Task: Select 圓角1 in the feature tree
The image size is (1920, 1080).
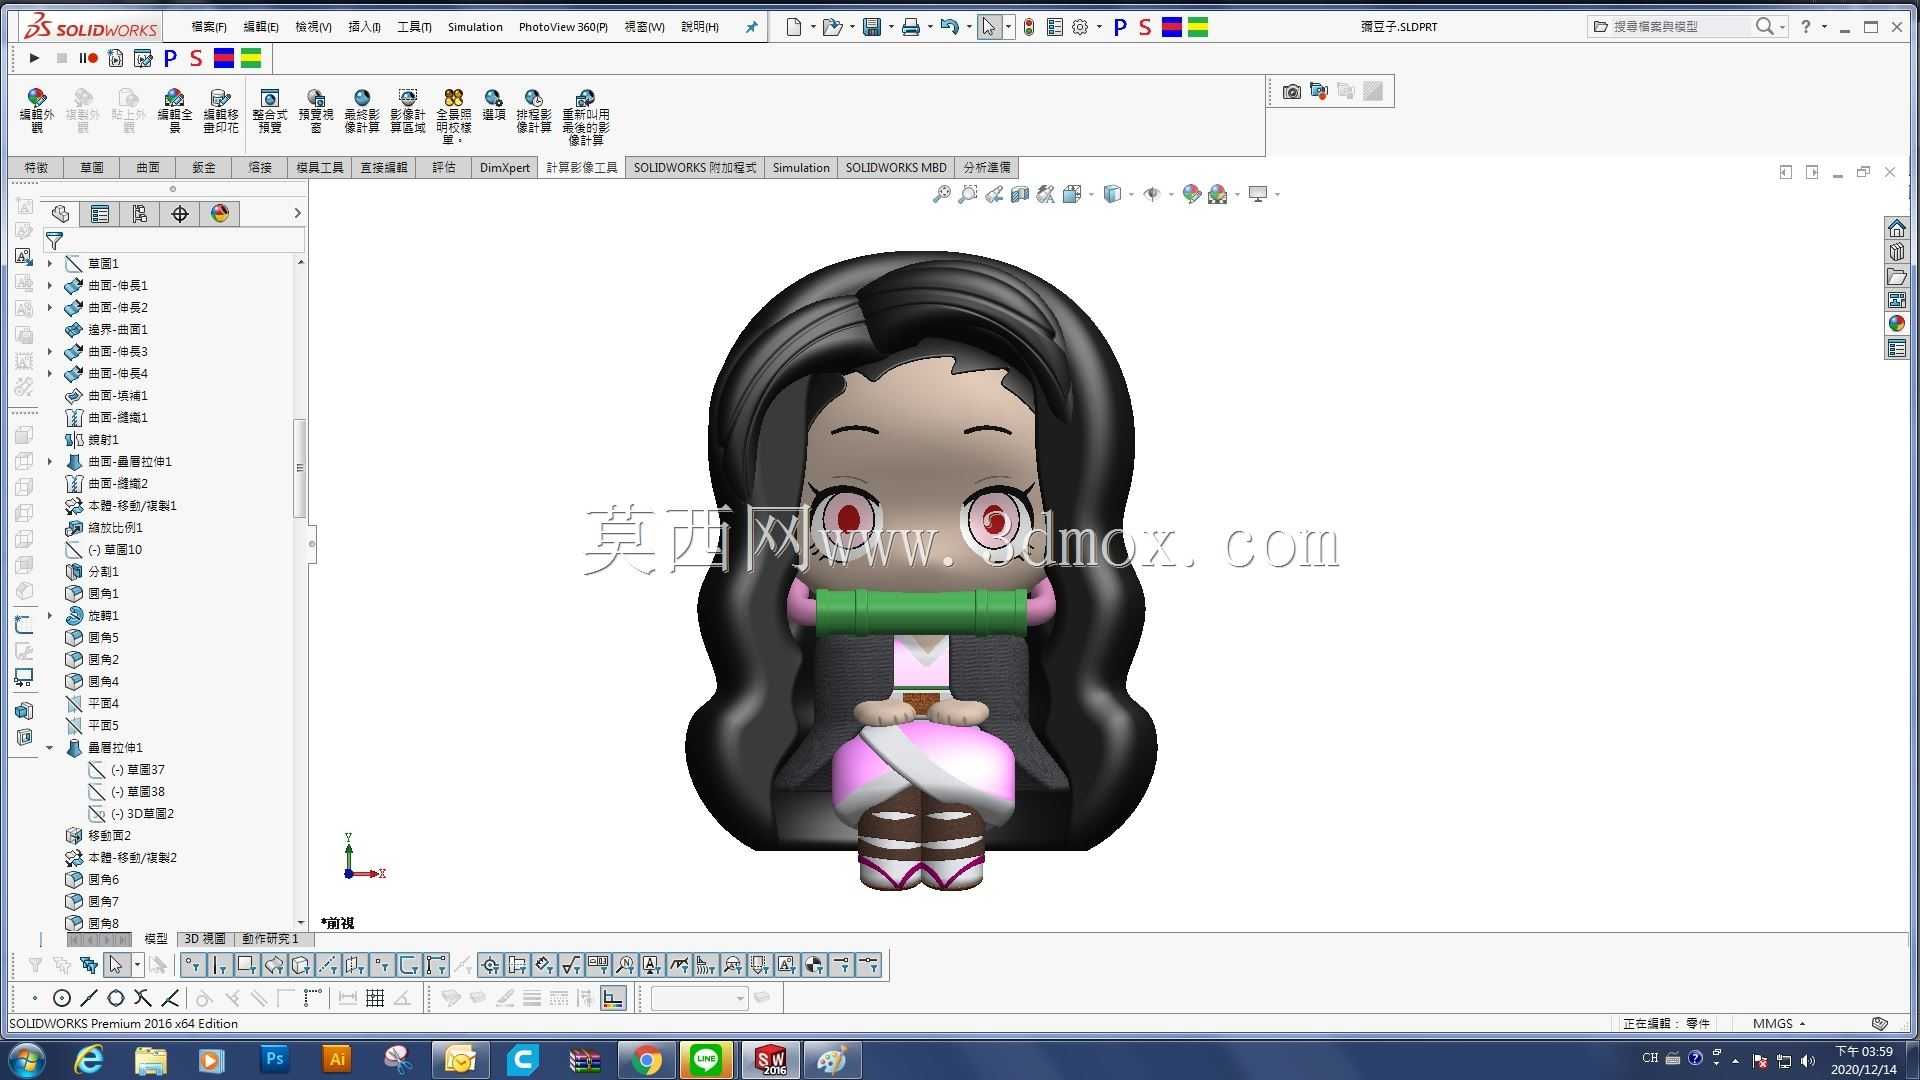Action: (x=103, y=594)
